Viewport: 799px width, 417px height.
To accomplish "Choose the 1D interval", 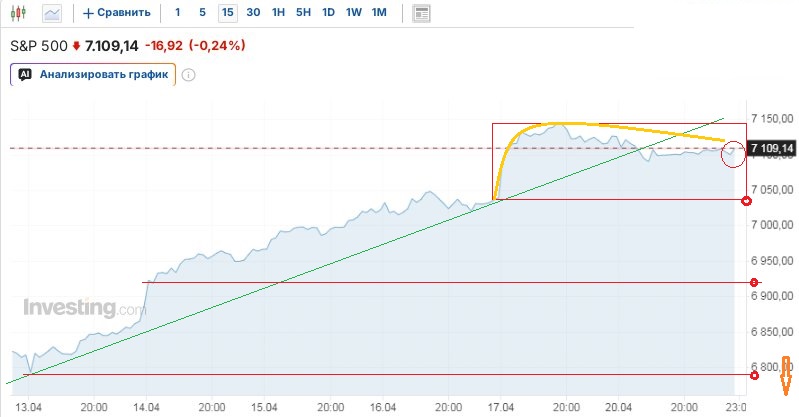I will coord(328,13).
